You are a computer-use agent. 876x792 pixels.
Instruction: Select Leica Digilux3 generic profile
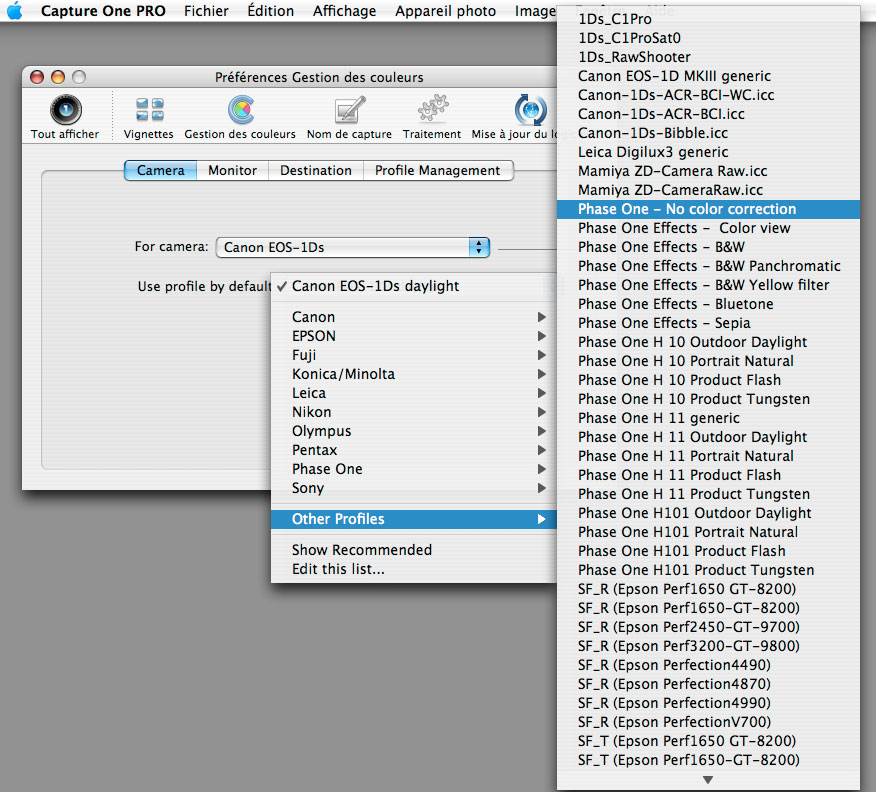pos(708,152)
